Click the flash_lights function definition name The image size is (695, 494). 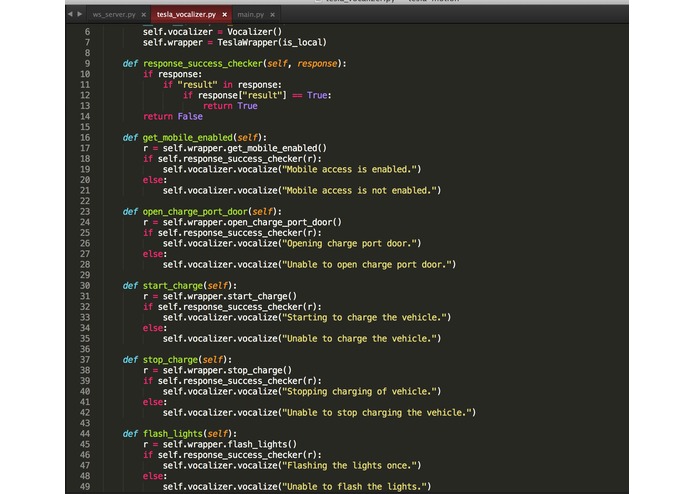click(172, 434)
